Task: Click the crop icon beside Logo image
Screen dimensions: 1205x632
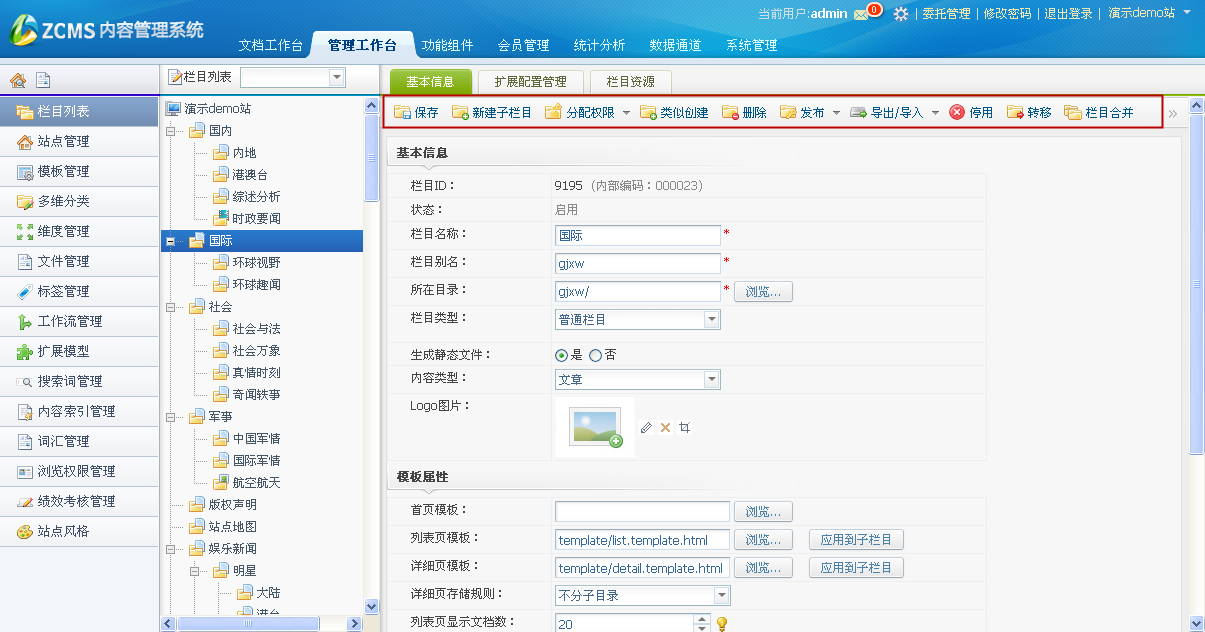Action: 685,427
